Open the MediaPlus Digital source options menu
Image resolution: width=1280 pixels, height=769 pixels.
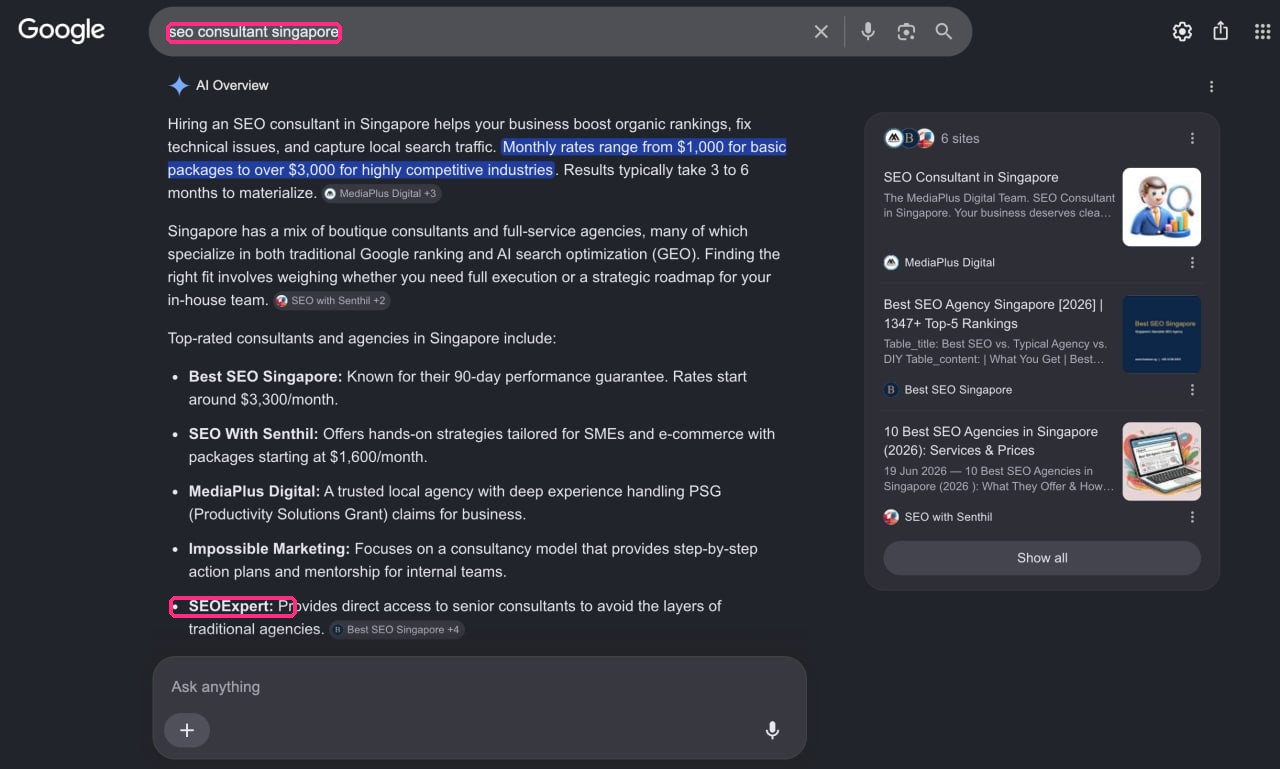1192,263
